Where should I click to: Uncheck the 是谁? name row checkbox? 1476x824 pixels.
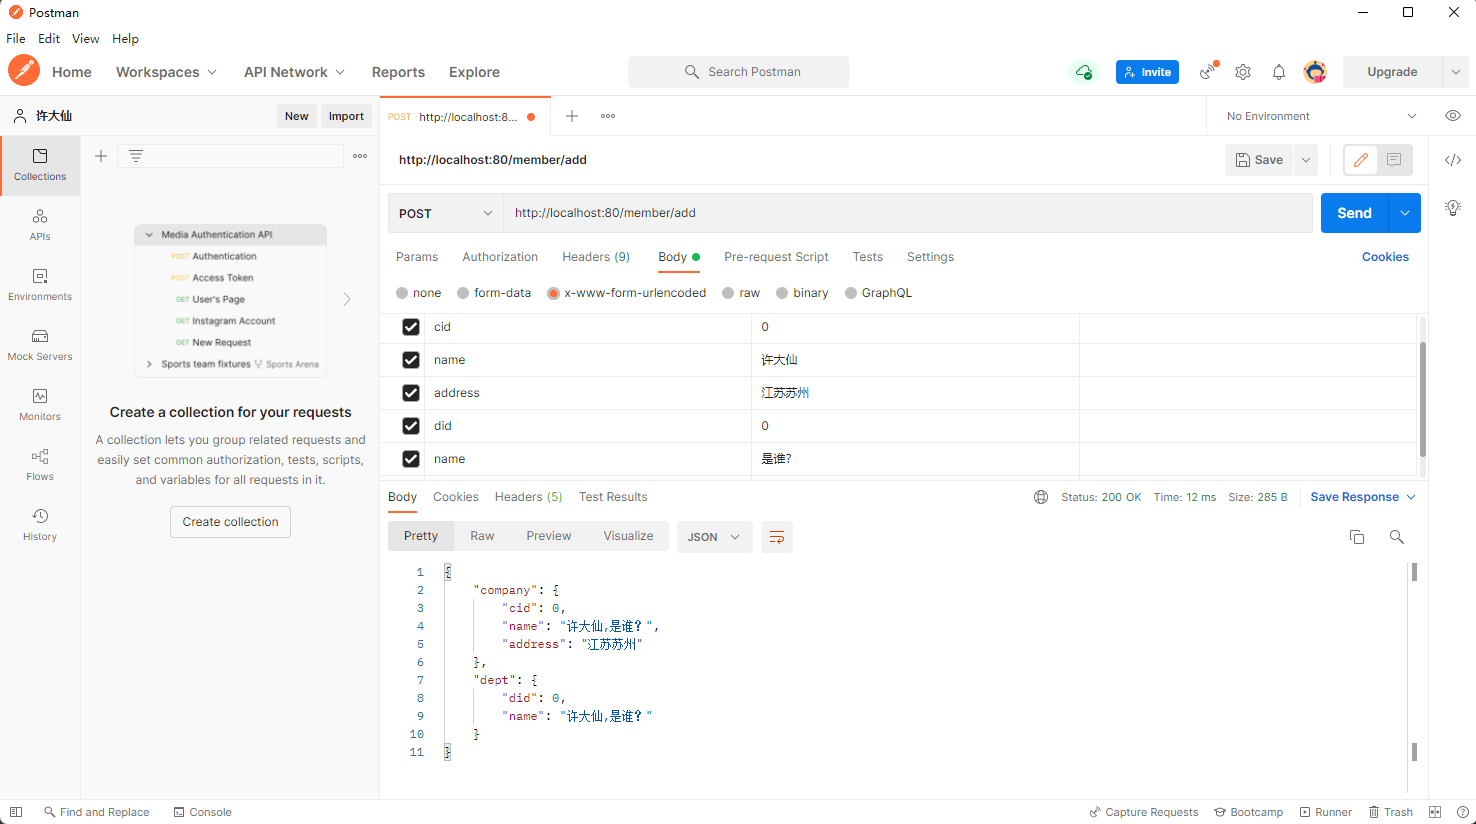(x=411, y=459)
